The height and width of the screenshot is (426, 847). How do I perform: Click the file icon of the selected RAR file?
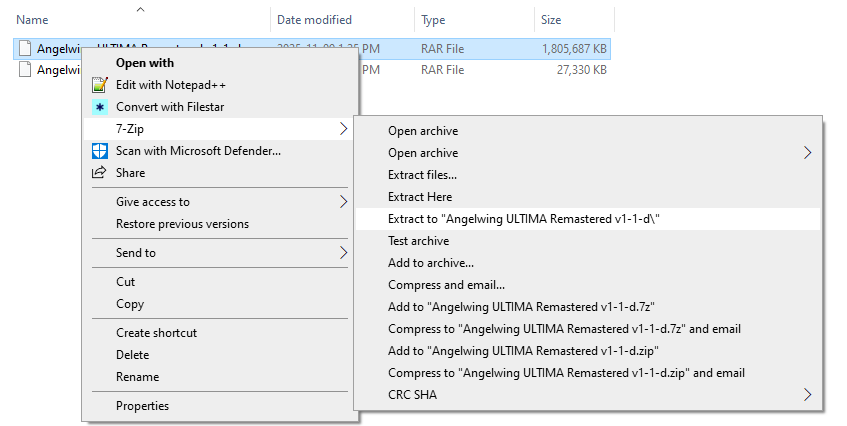coord(25,48)
